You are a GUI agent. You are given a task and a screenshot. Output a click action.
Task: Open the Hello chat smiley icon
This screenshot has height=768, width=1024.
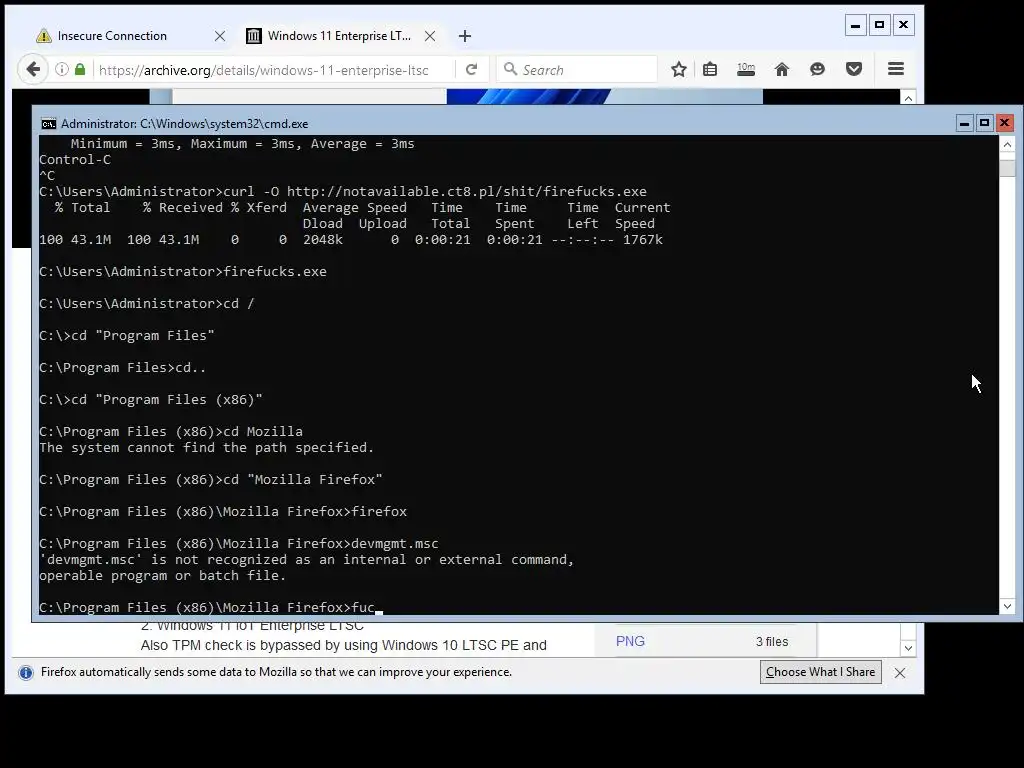(x=817, y=69)
